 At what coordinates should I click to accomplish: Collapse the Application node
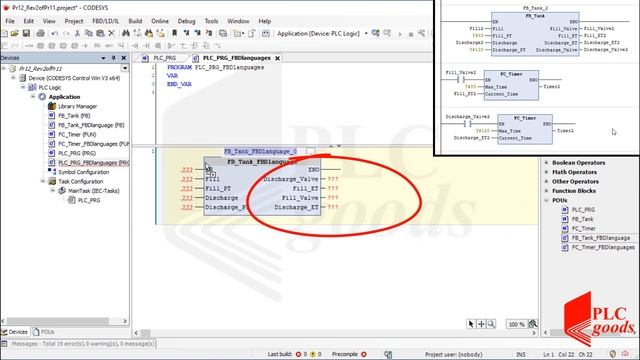coord(33,96)
